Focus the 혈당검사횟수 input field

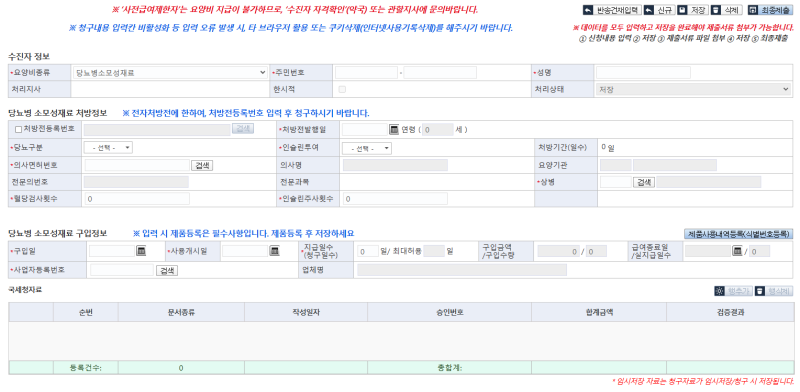point(137,199)
